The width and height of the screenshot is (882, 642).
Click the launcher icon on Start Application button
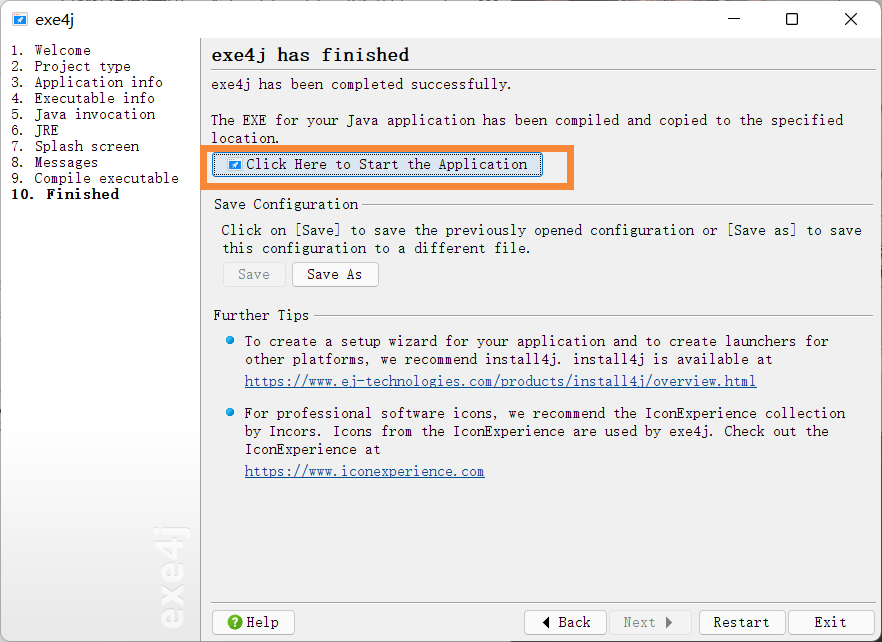[235, 164]
